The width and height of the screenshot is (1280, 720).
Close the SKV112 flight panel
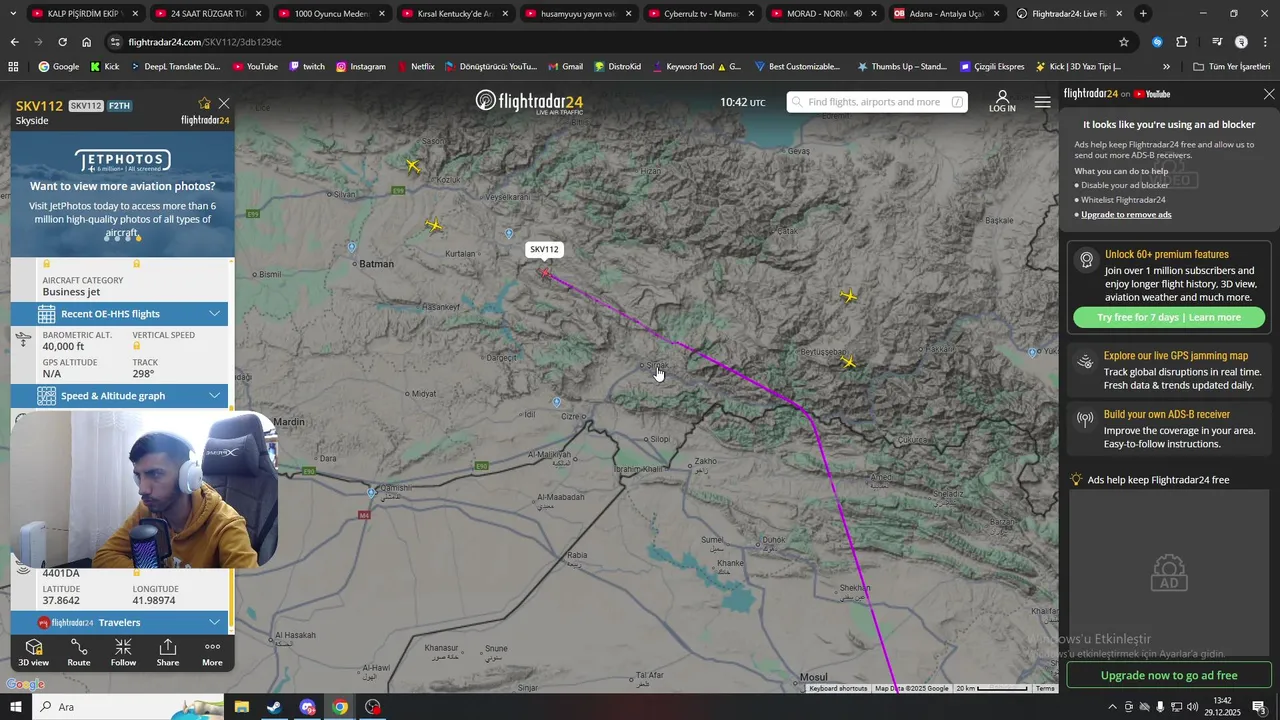tap(224, 103)
